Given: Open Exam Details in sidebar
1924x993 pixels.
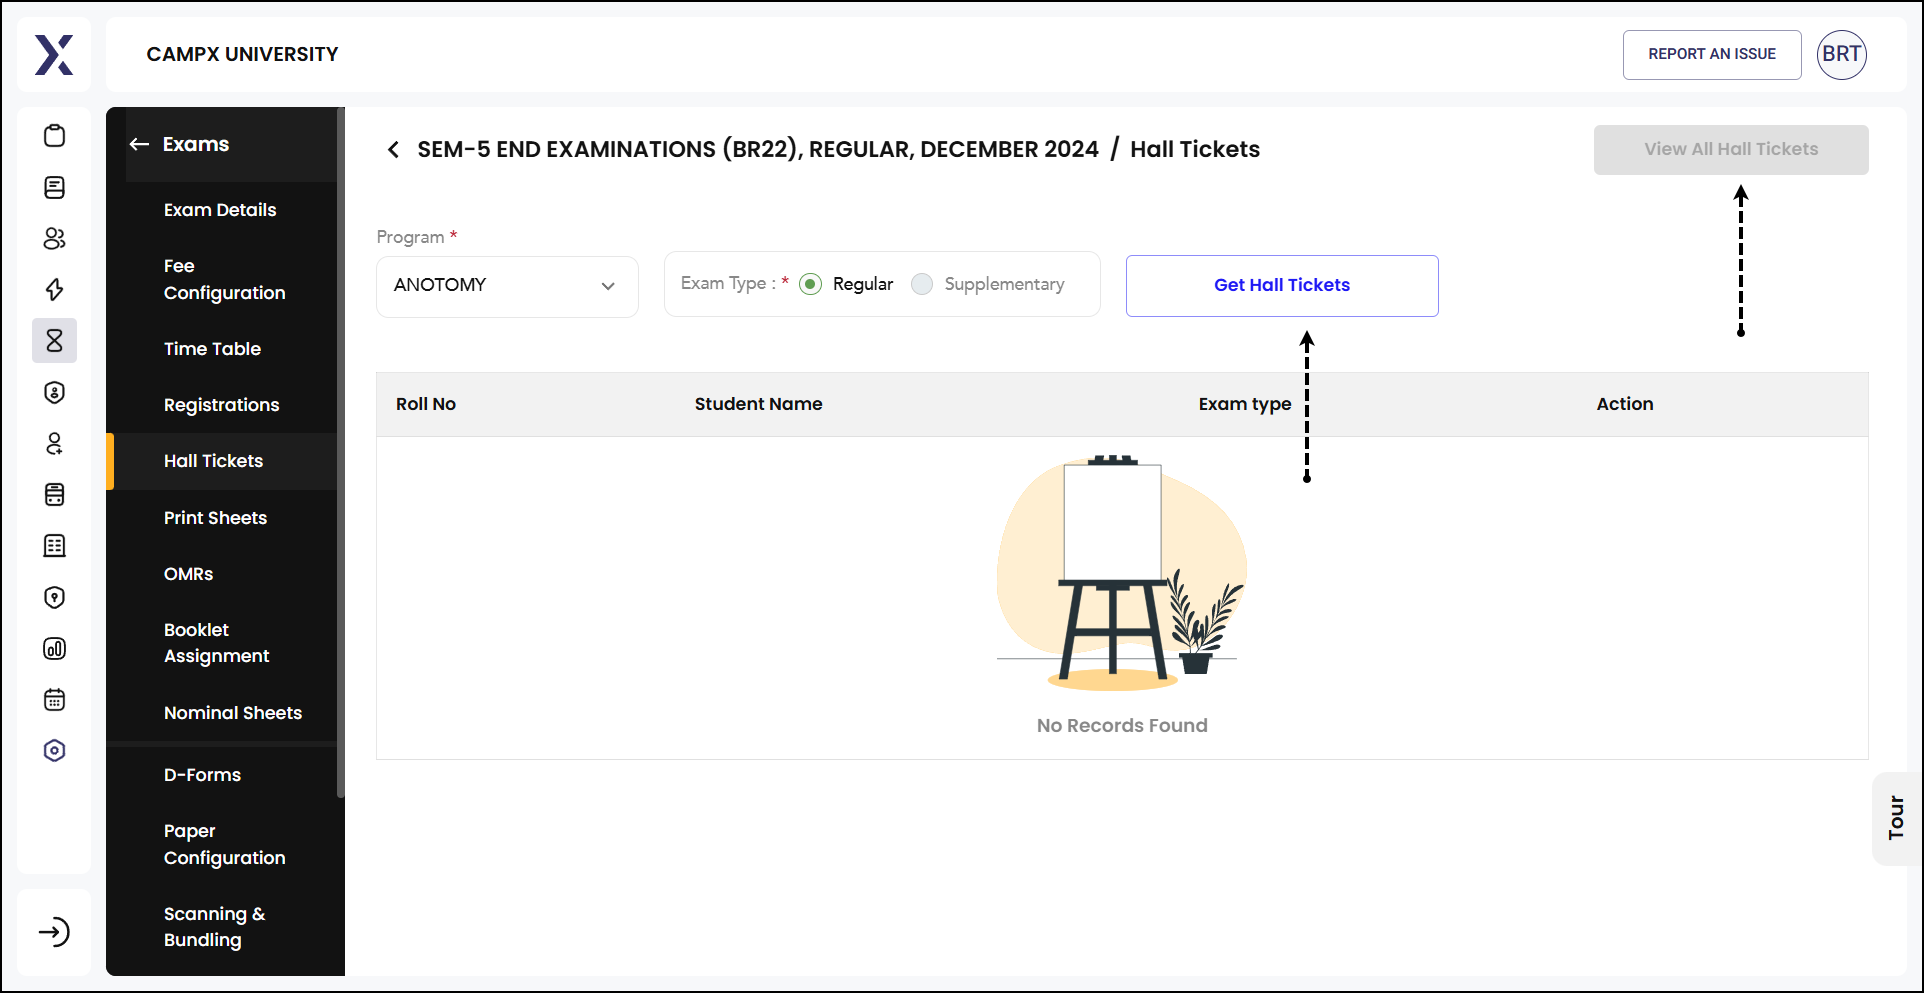Looking at the screenshot, I should [x=220, y=210].
